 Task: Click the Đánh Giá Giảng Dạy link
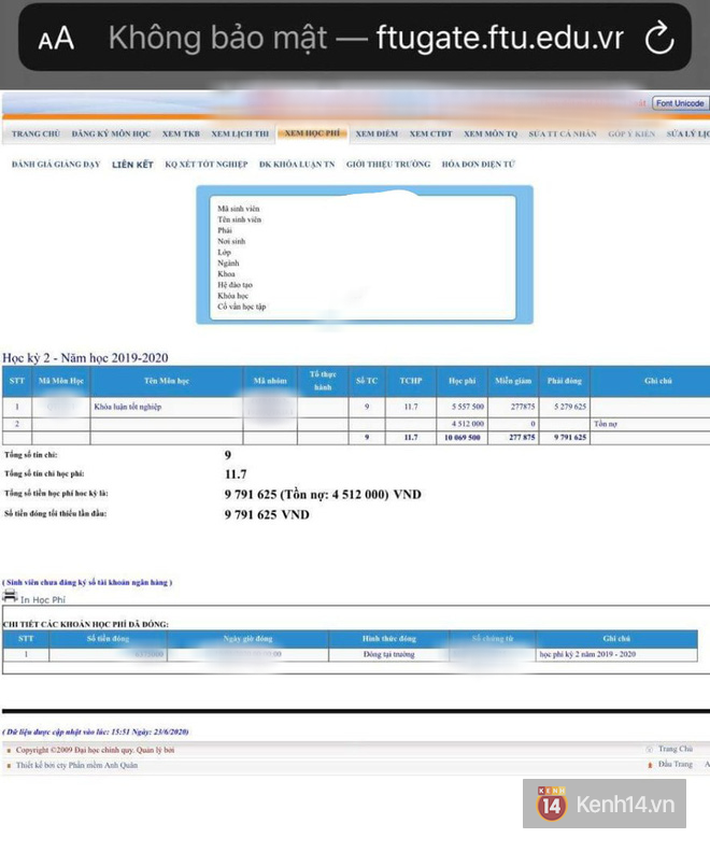click(x=55, y=164)
